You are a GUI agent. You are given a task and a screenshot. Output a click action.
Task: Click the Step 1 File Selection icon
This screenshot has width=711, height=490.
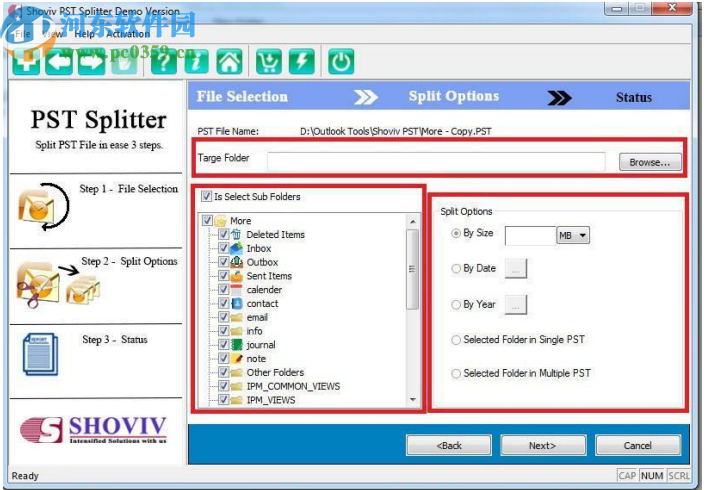[x=44, y=207]
